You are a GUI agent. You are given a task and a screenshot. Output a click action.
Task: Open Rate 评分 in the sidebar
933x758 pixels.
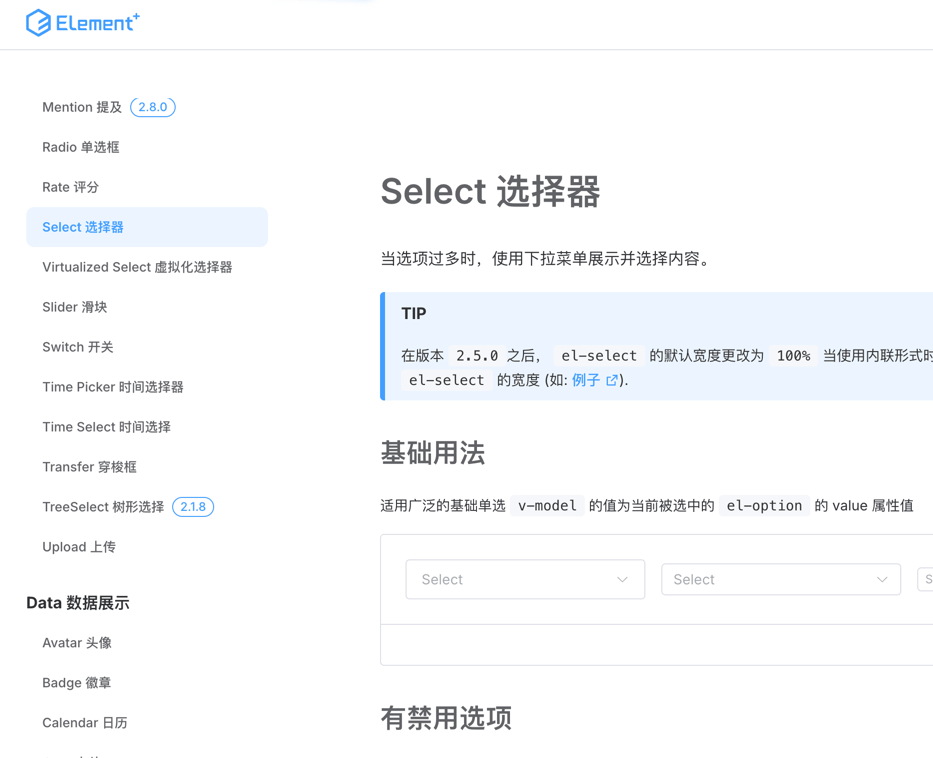coord(70,187)
